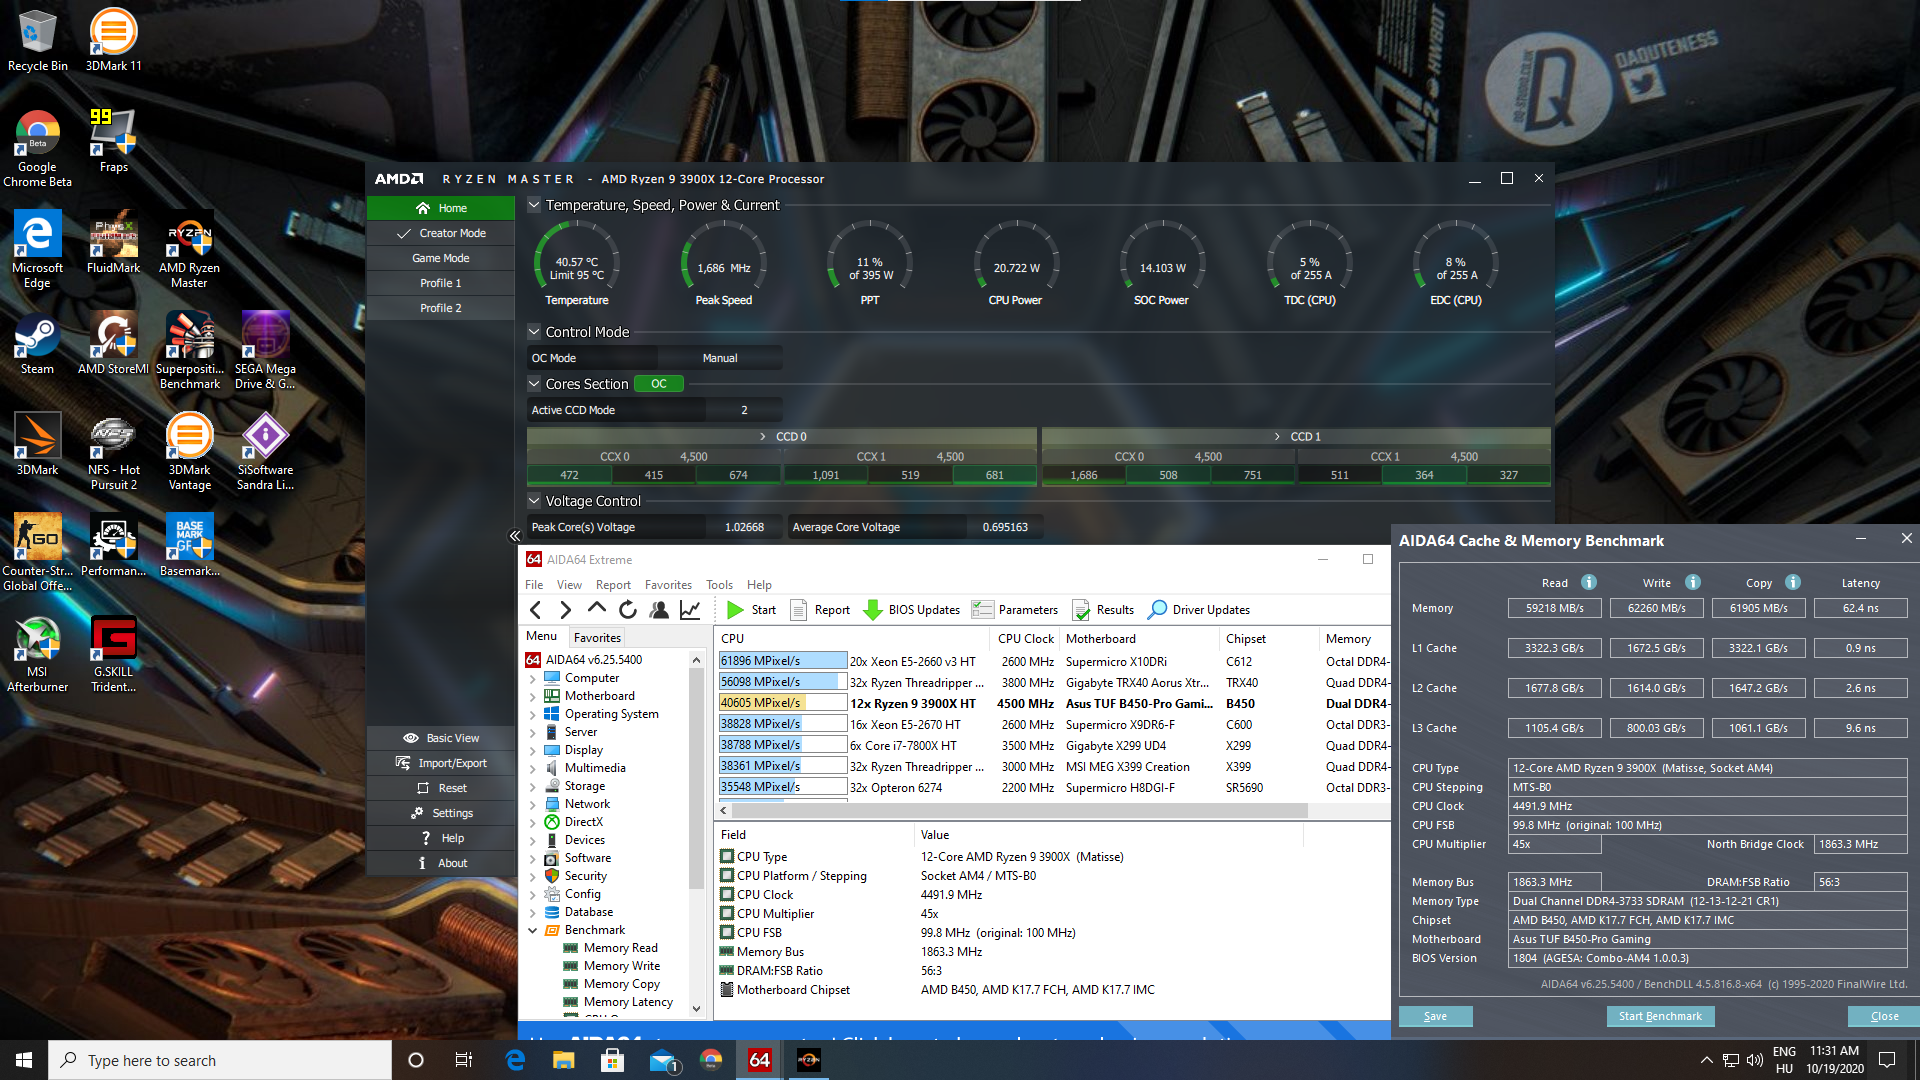Expand Computer tree node in AIDA64
This screenshot has width=1920, height=1080.
click(x=532, y=678)
